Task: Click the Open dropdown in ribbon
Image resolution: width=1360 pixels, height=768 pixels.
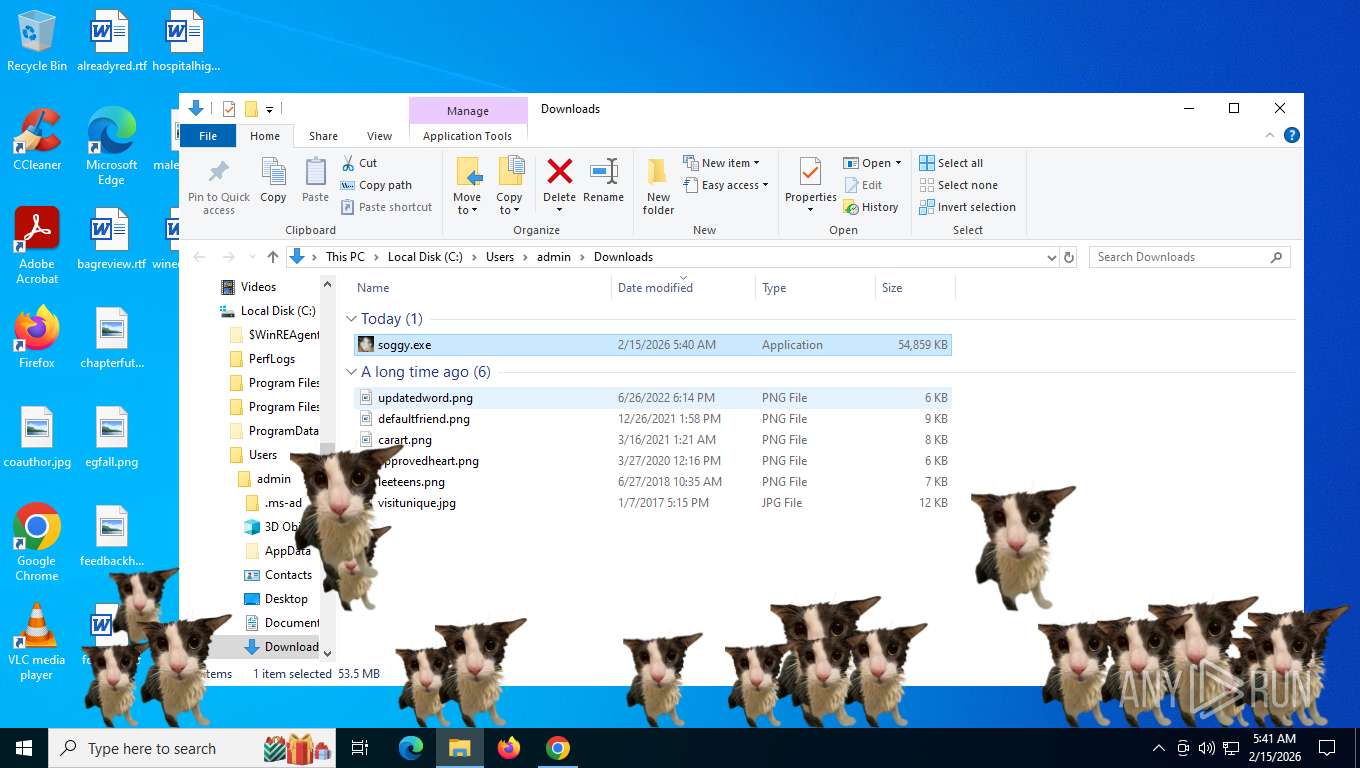Action: [x=872, y=163]
